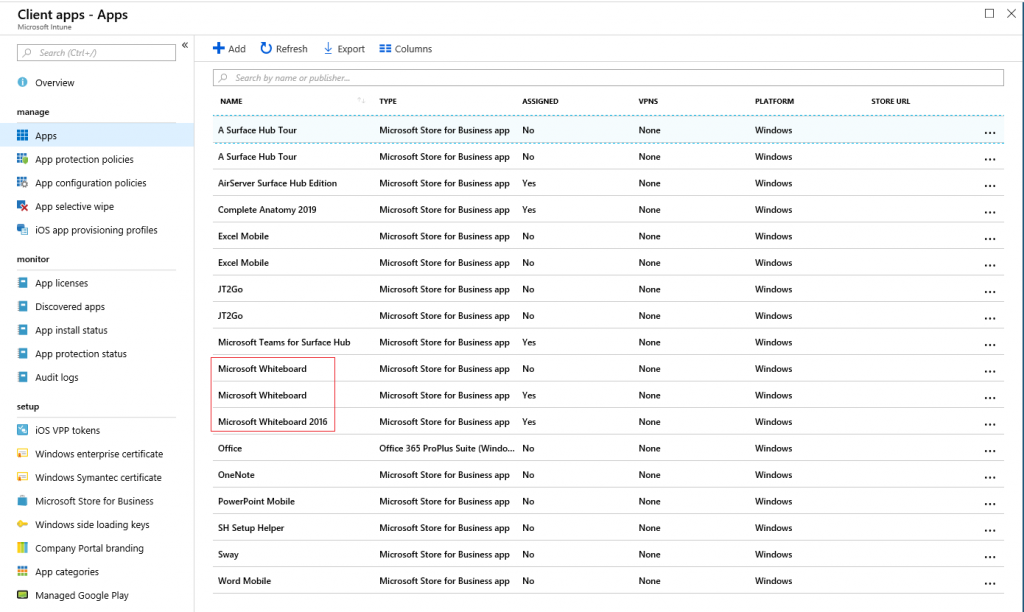Open the Columns chooser
This screenshot has width=1024, height=612.
[x=405, y=48]
